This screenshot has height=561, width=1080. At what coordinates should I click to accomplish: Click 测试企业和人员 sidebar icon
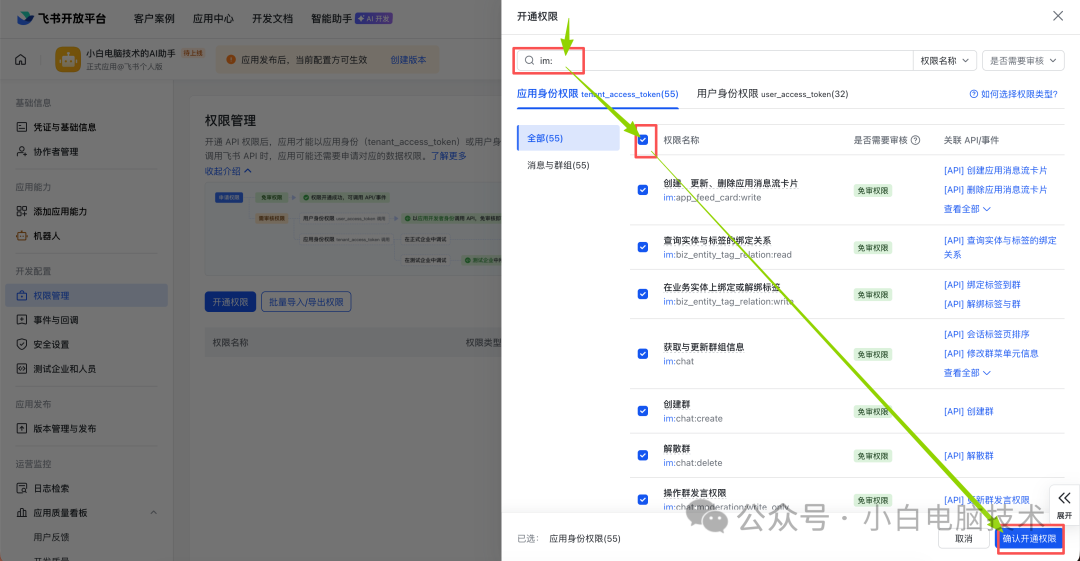(22, 369)
